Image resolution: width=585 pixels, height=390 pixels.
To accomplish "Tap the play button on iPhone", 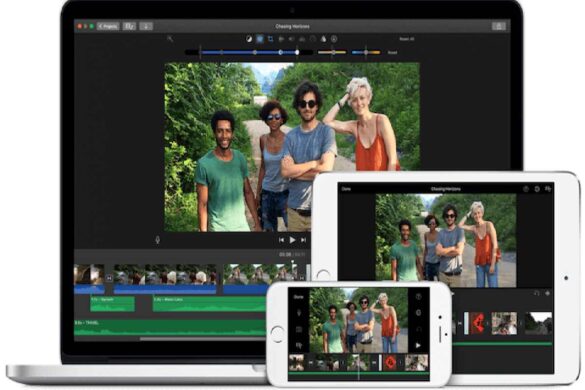I will (x=418, y=346).
